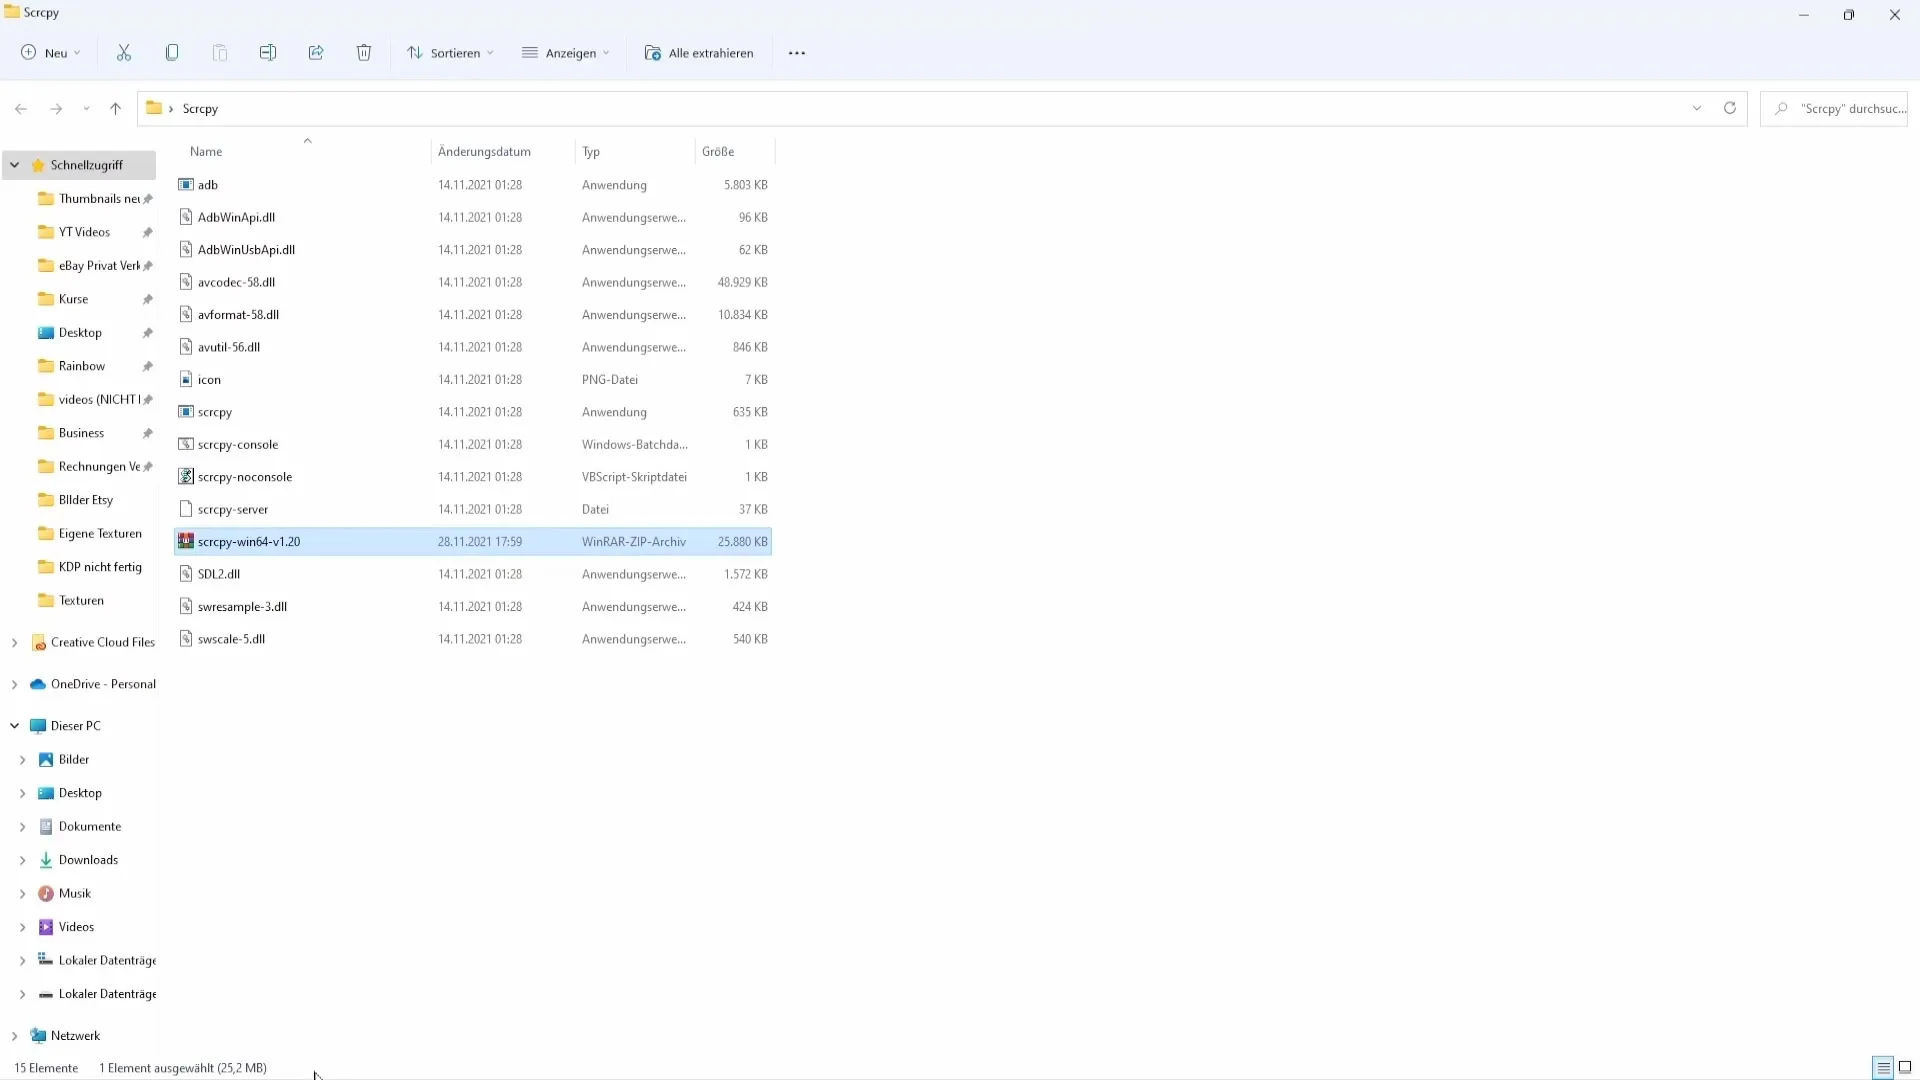Viewport: 1920px width, 1080px height.
Task: Select the avutil-56.dll file
Action: click(229, 347)
